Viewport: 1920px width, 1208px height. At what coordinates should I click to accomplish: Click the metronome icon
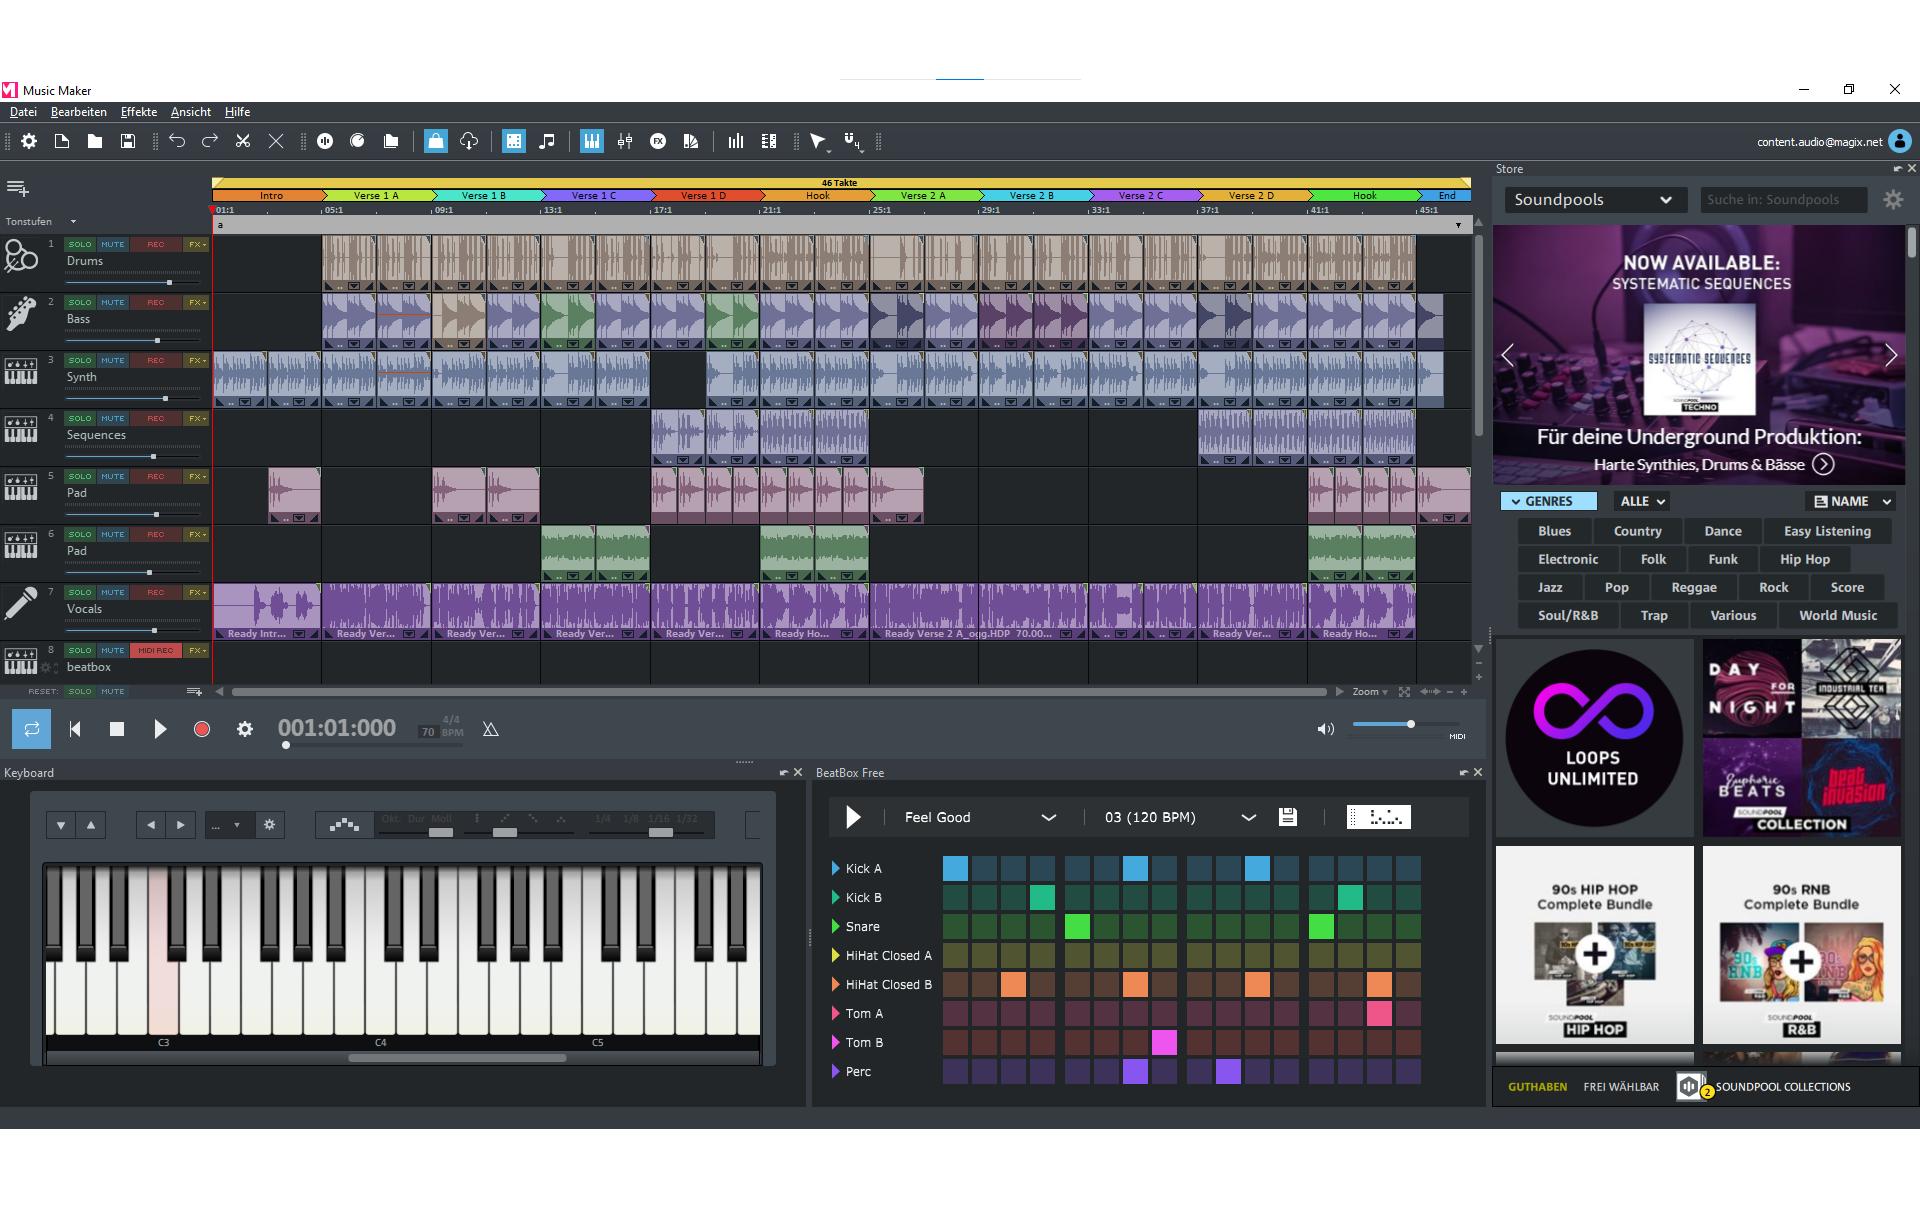click(490, 730)
